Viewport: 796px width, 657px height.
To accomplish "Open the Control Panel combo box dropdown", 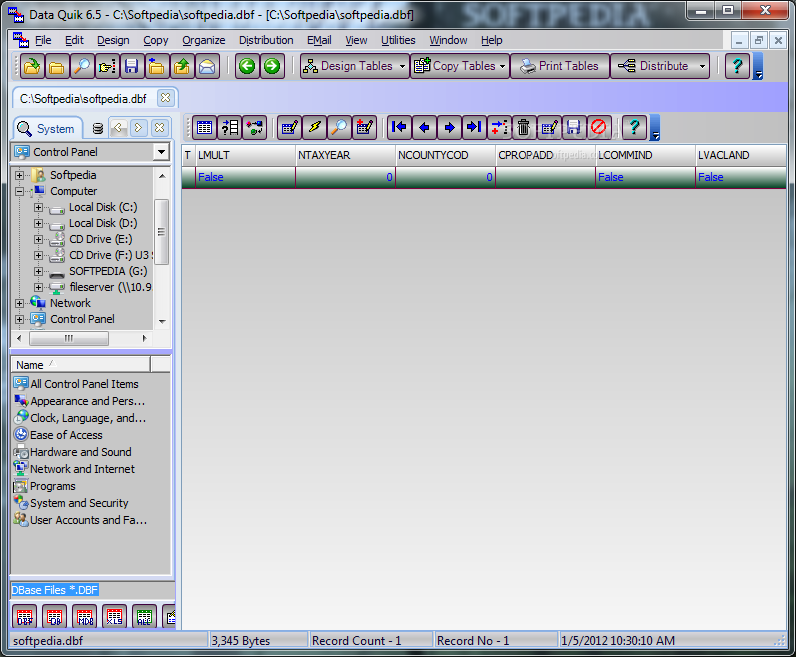I will tap(161, 152).
